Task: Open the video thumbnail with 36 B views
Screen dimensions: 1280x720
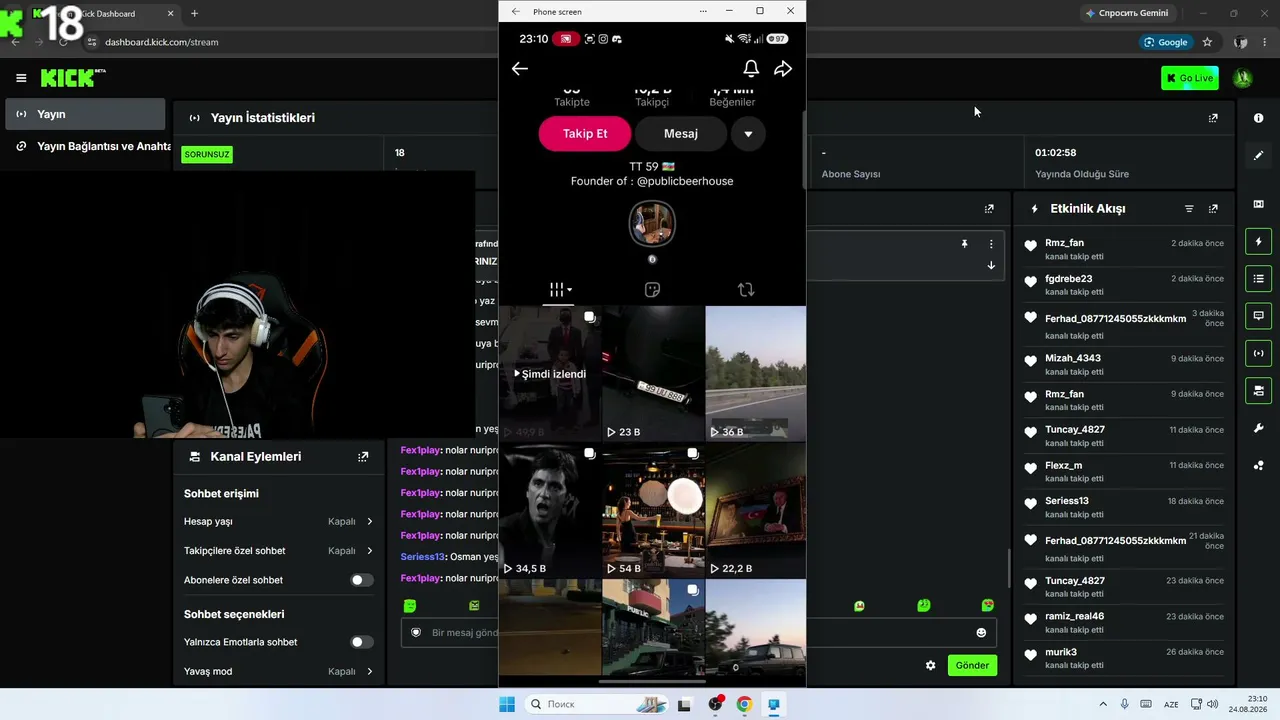Action: point(756,374)
